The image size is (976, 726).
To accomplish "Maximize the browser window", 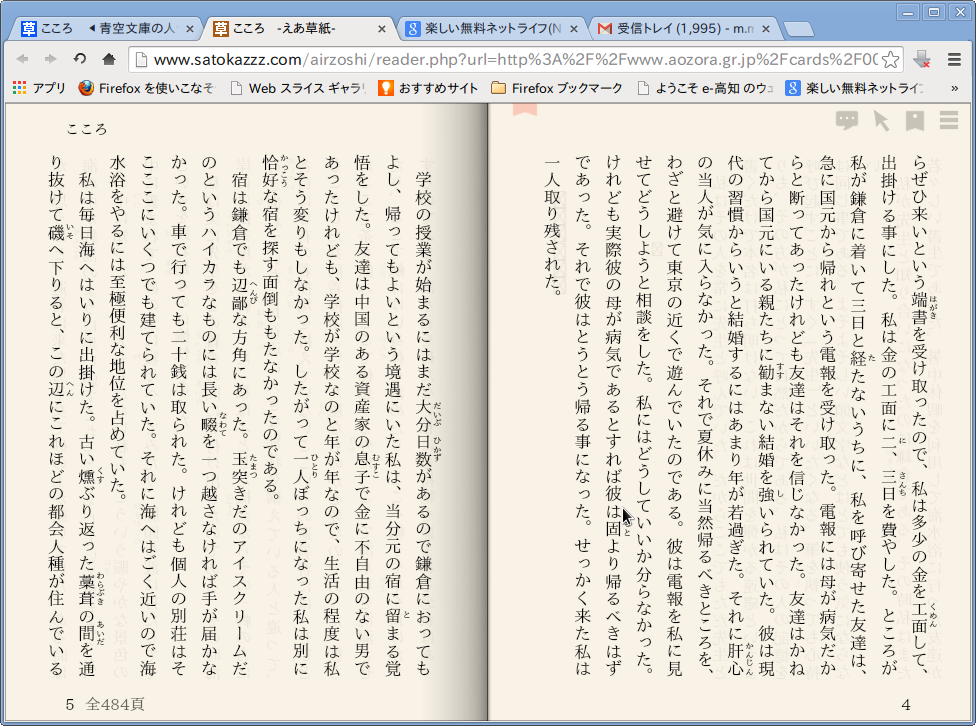I will 934,12.
